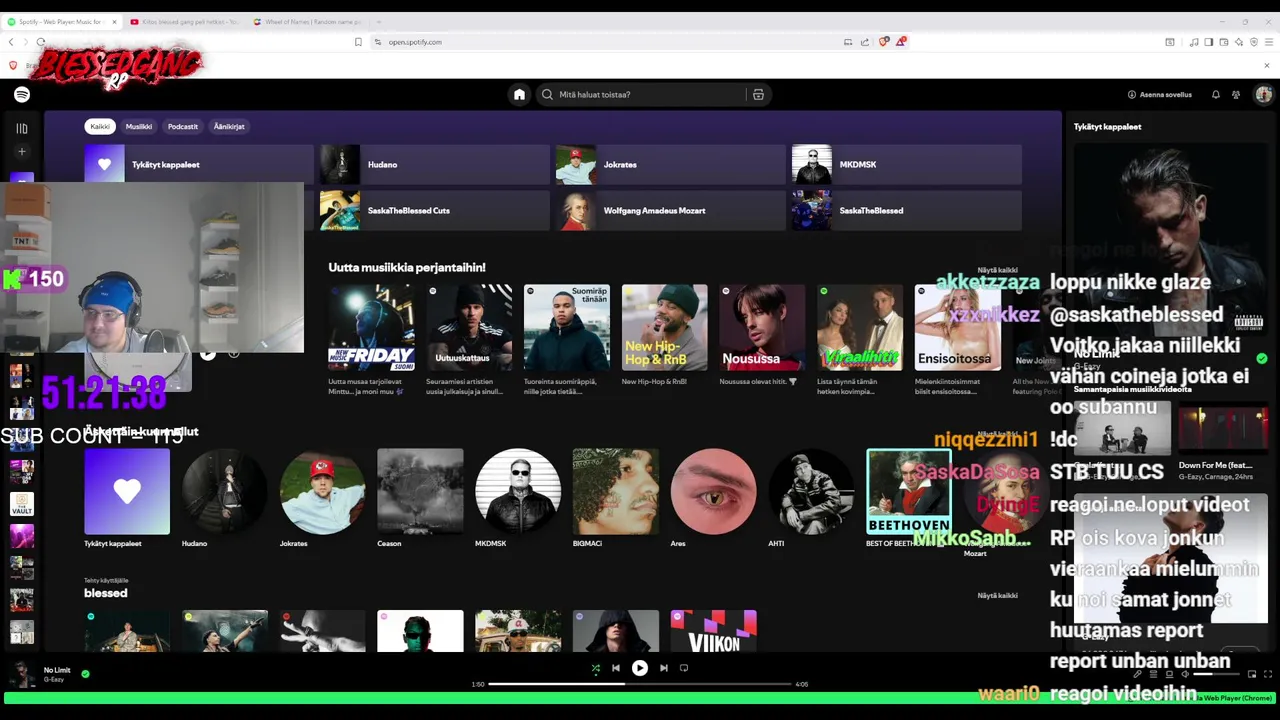Image resolution: width=1280 pixels, height=720 pixels.
Task: Open the Ceason album card
Action: click(x=420, y=491)
